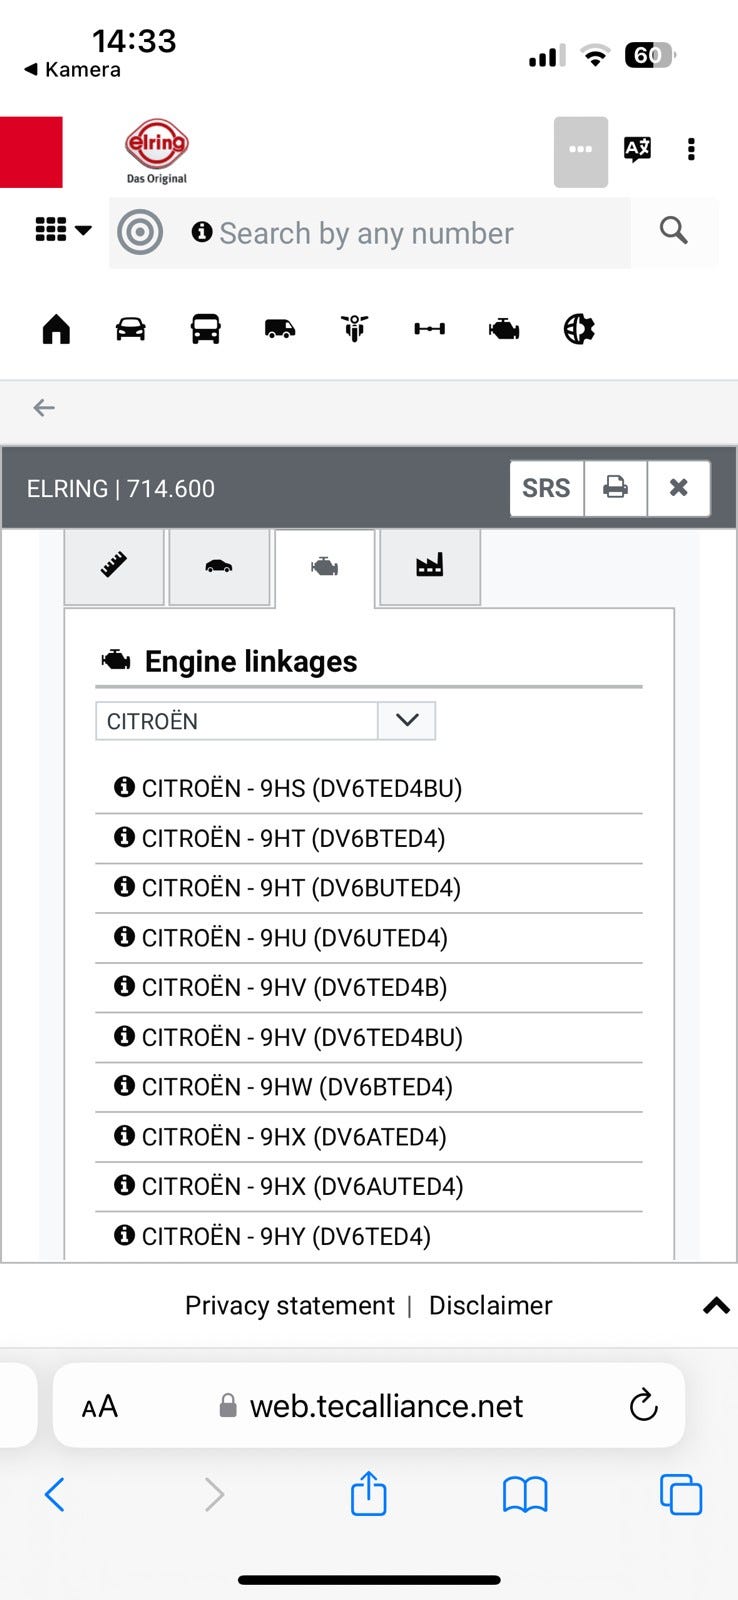
Task: Select row CITROËN - 9HS (DV6TED4BU)
Action: pos(368,789)
